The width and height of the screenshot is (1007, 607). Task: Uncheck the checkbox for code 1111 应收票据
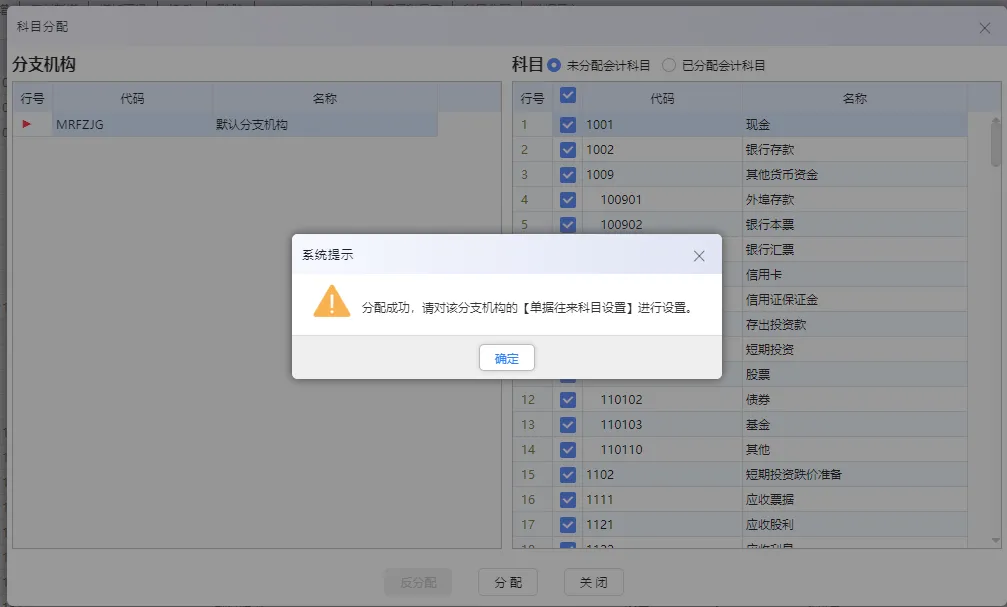pyautogui.click(x=568, y=499)
